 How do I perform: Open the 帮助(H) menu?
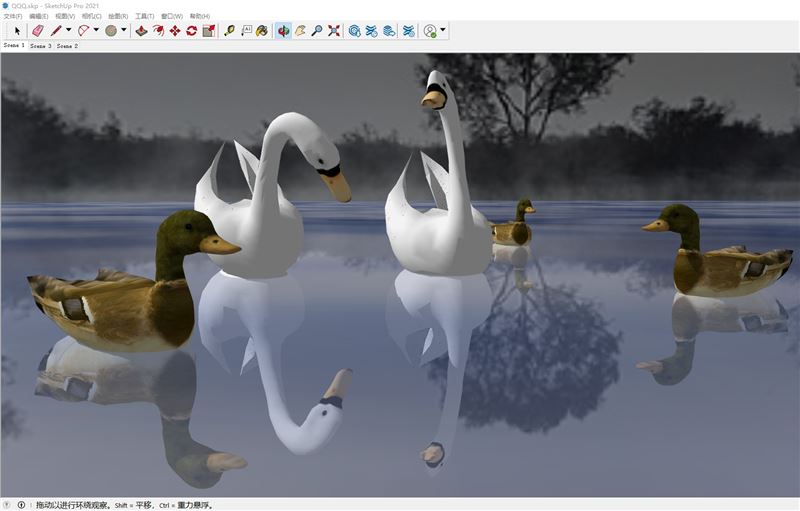point(199,16)
